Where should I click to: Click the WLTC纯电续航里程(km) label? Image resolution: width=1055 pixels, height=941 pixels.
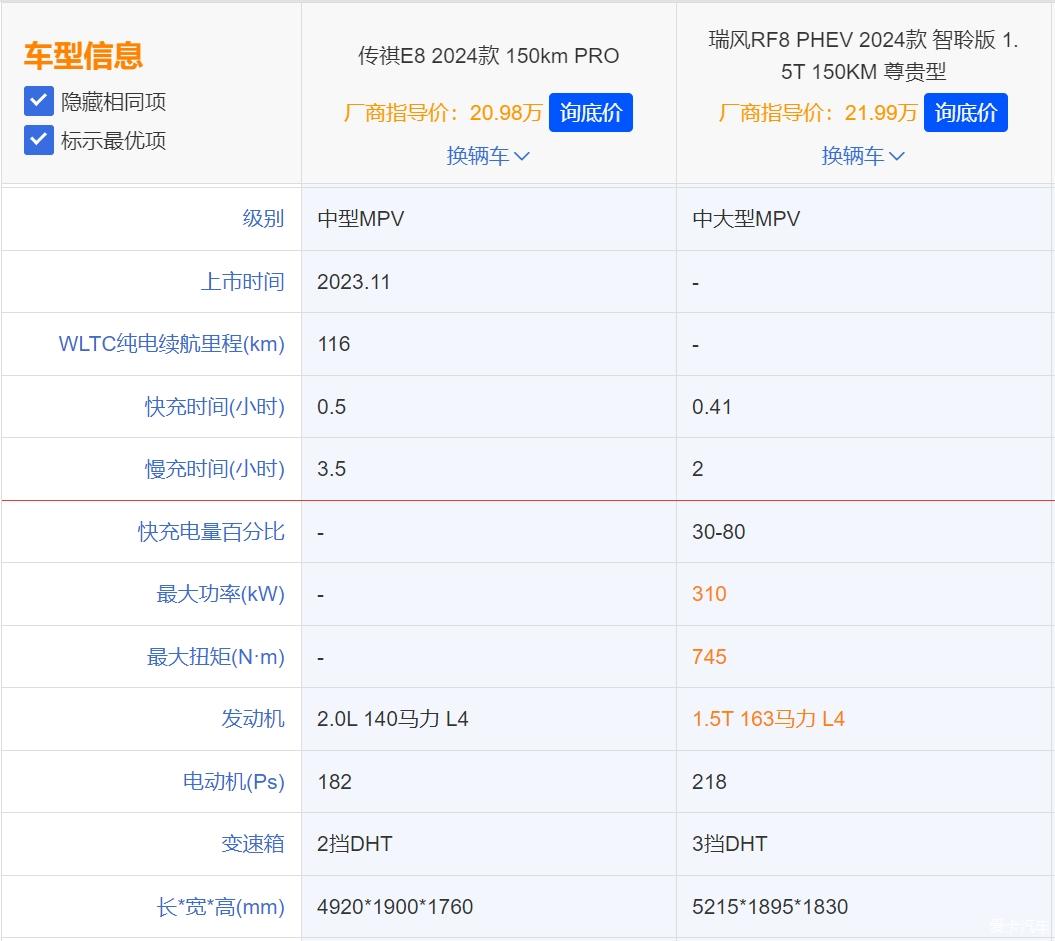[172, 344]
